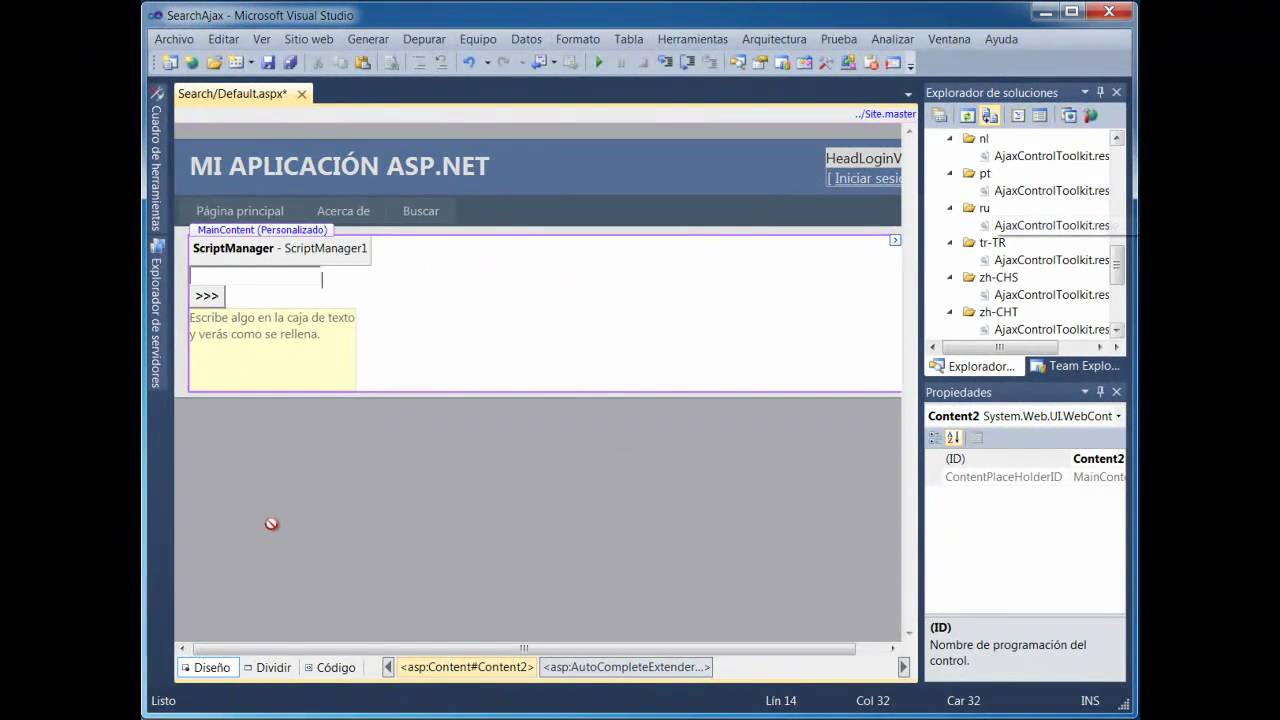Screen dimensions: 1280x720
Task: Click Refresh icon in Explorador de soluciones
Action: coord(968,115)
